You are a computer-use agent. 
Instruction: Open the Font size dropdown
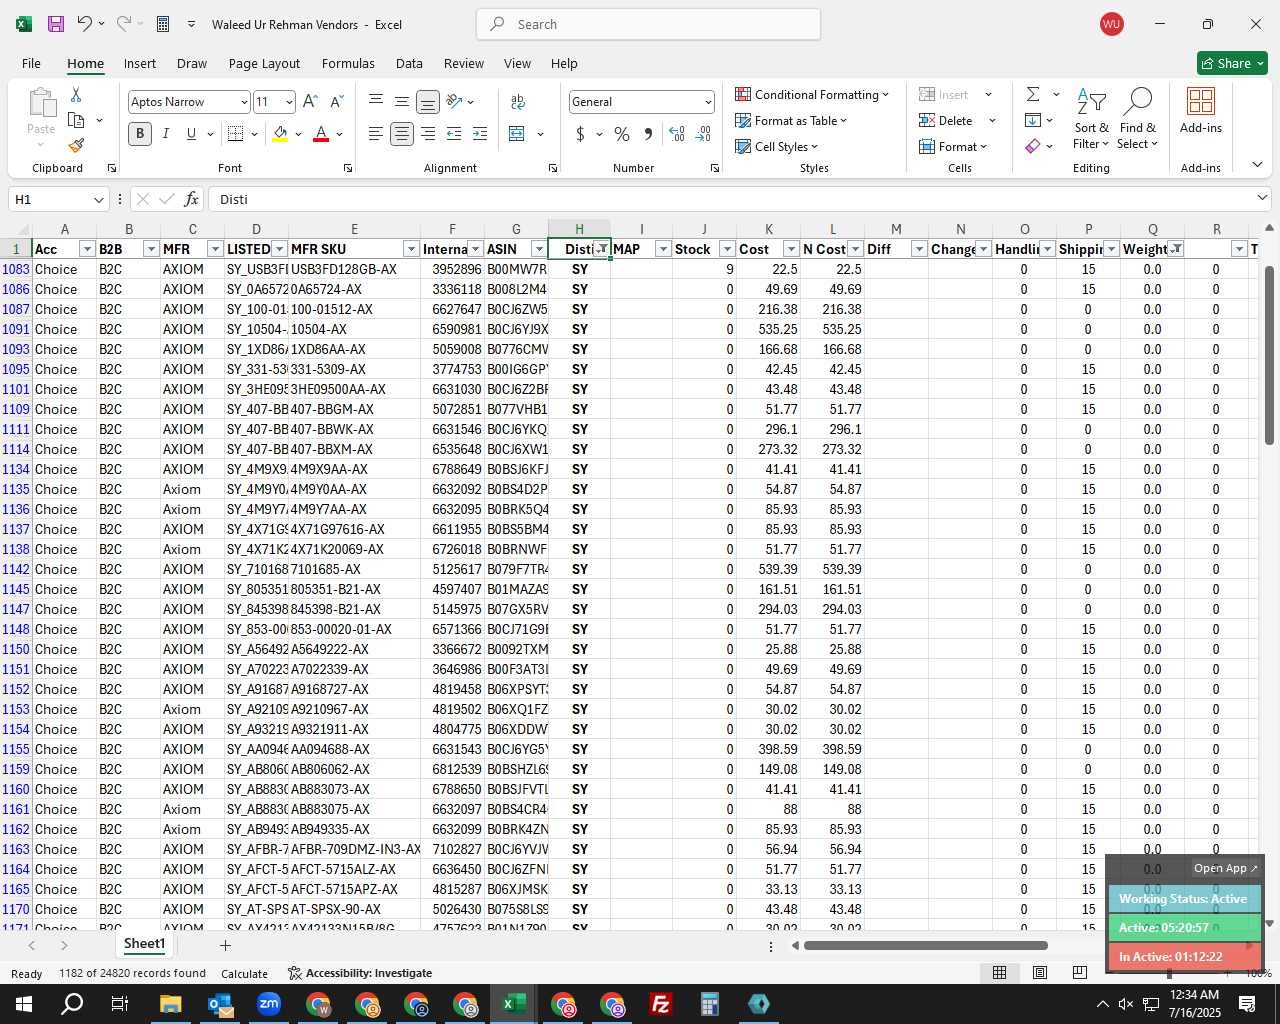(x=289, y=102)
